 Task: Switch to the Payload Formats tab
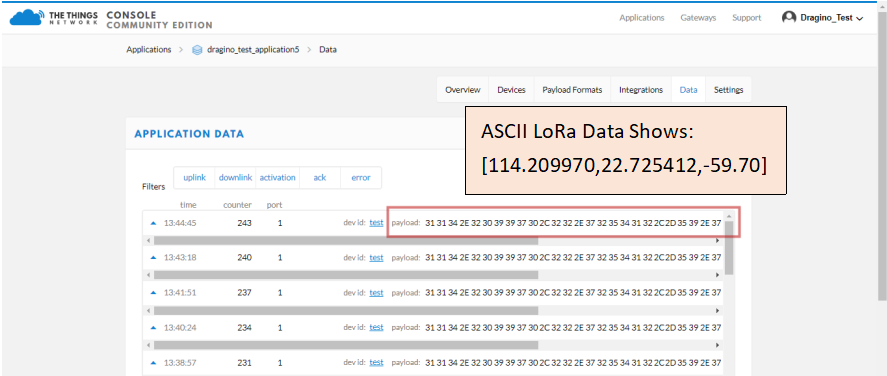(572, 89)
